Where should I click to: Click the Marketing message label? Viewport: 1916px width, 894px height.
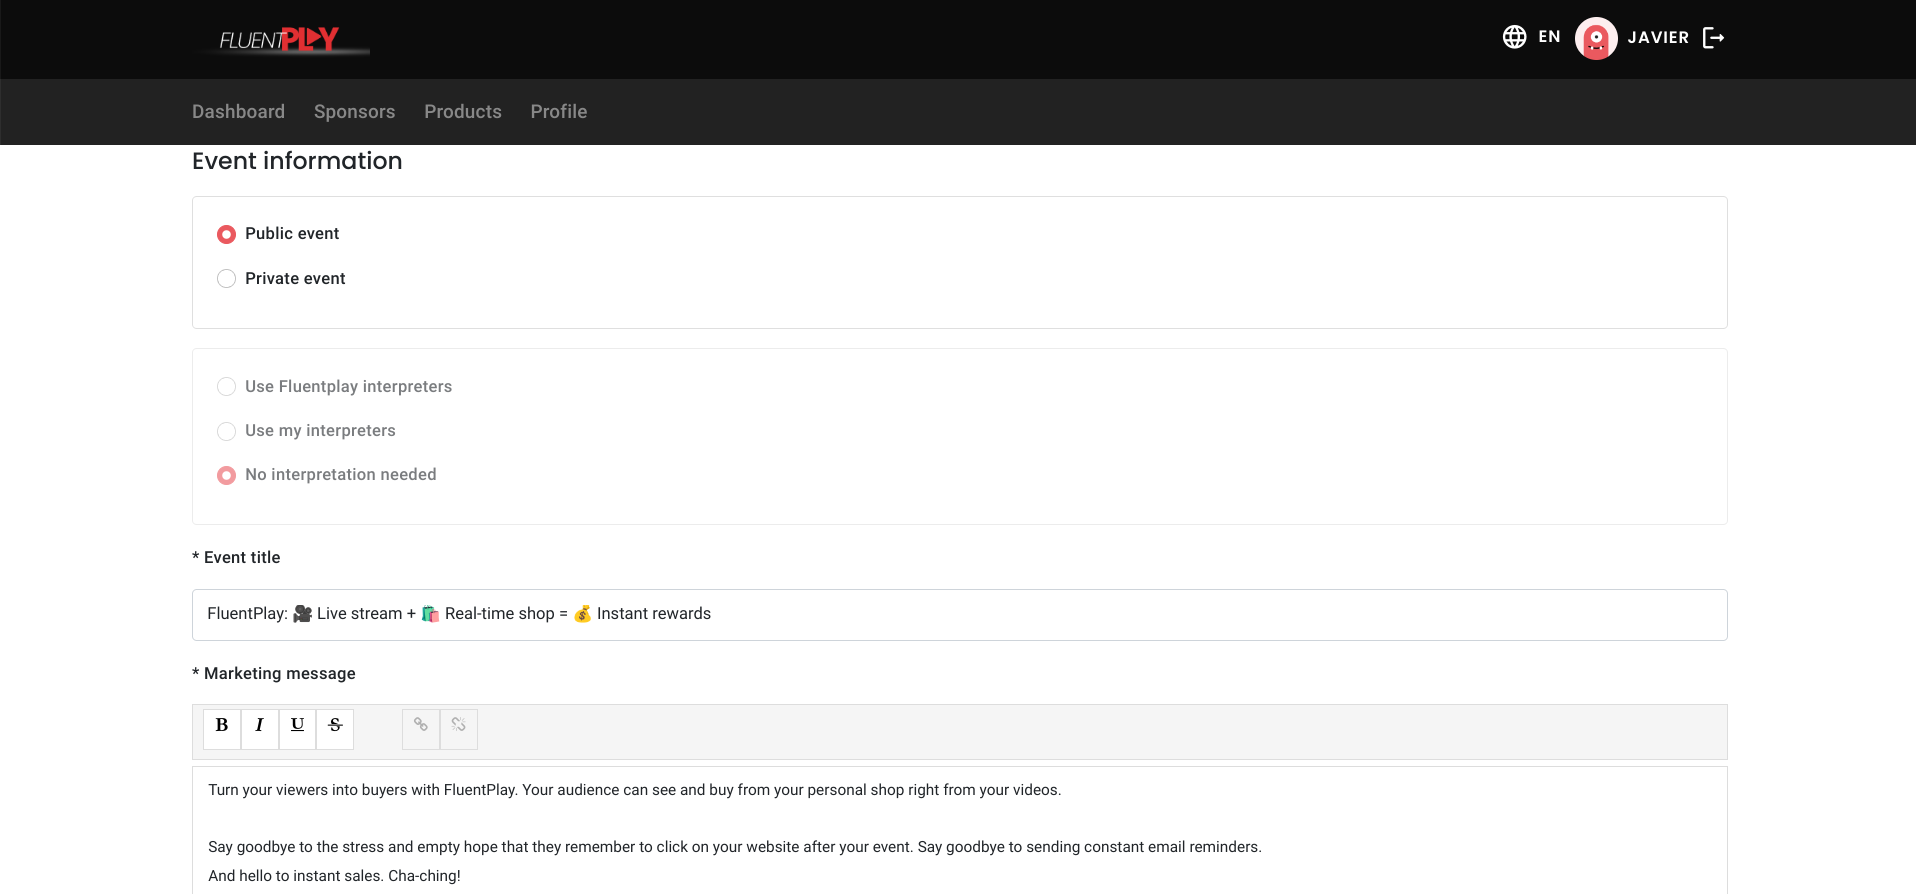[x=274, y=674]
